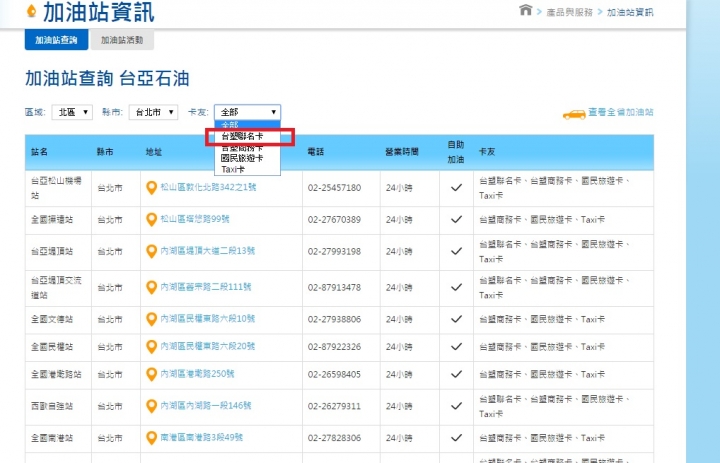Viewport: 720px width, 463px height.
Task: Open address link 松山區敦化北路342之1號
Action: [x=208, y=187]
